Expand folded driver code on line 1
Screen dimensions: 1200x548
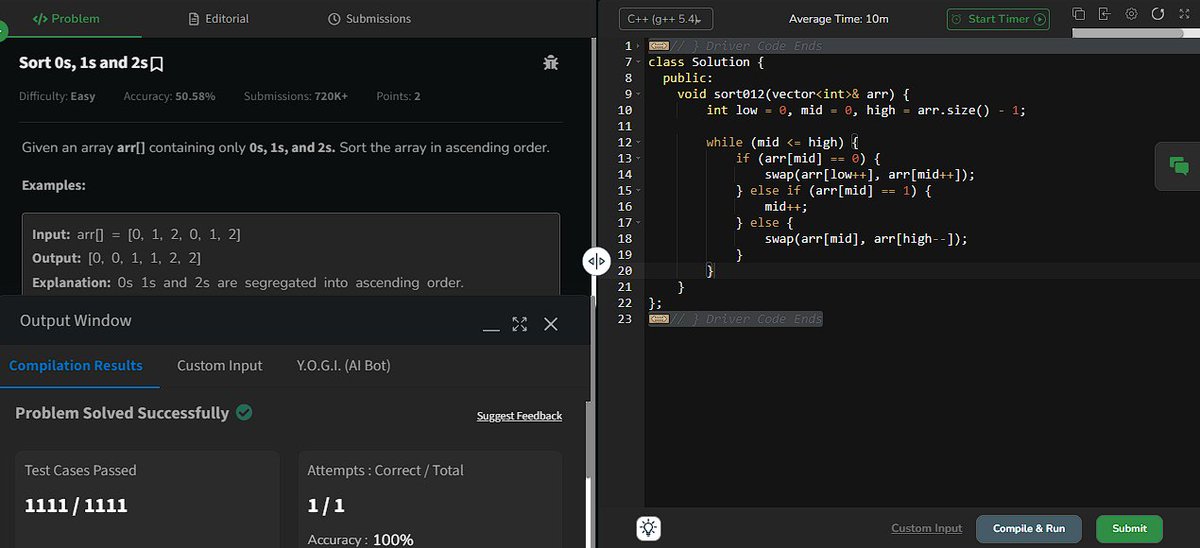click(659, 46)
